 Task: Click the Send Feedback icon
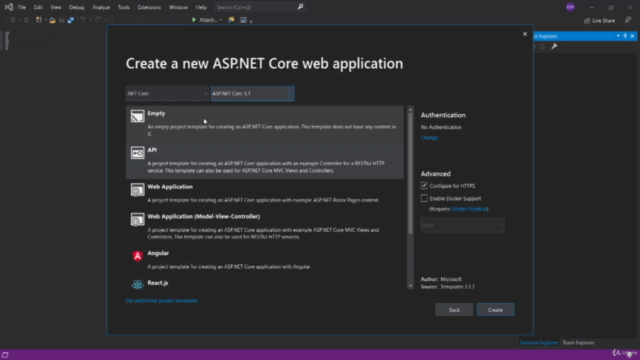pyautogui.click(x=628, y=20)
